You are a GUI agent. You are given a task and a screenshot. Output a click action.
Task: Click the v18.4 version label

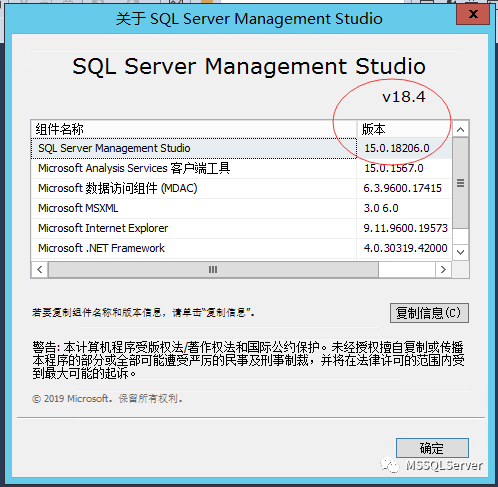pyautogui.click(x=404, y=97)
